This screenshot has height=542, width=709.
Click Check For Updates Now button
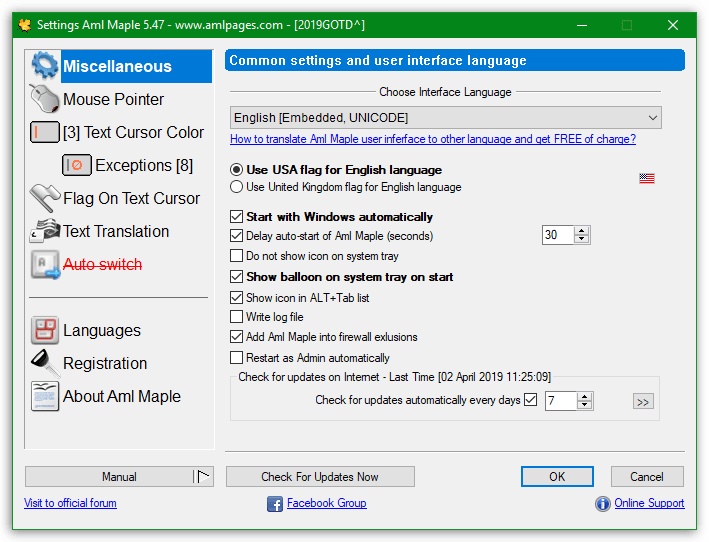[x=320, y=476]
